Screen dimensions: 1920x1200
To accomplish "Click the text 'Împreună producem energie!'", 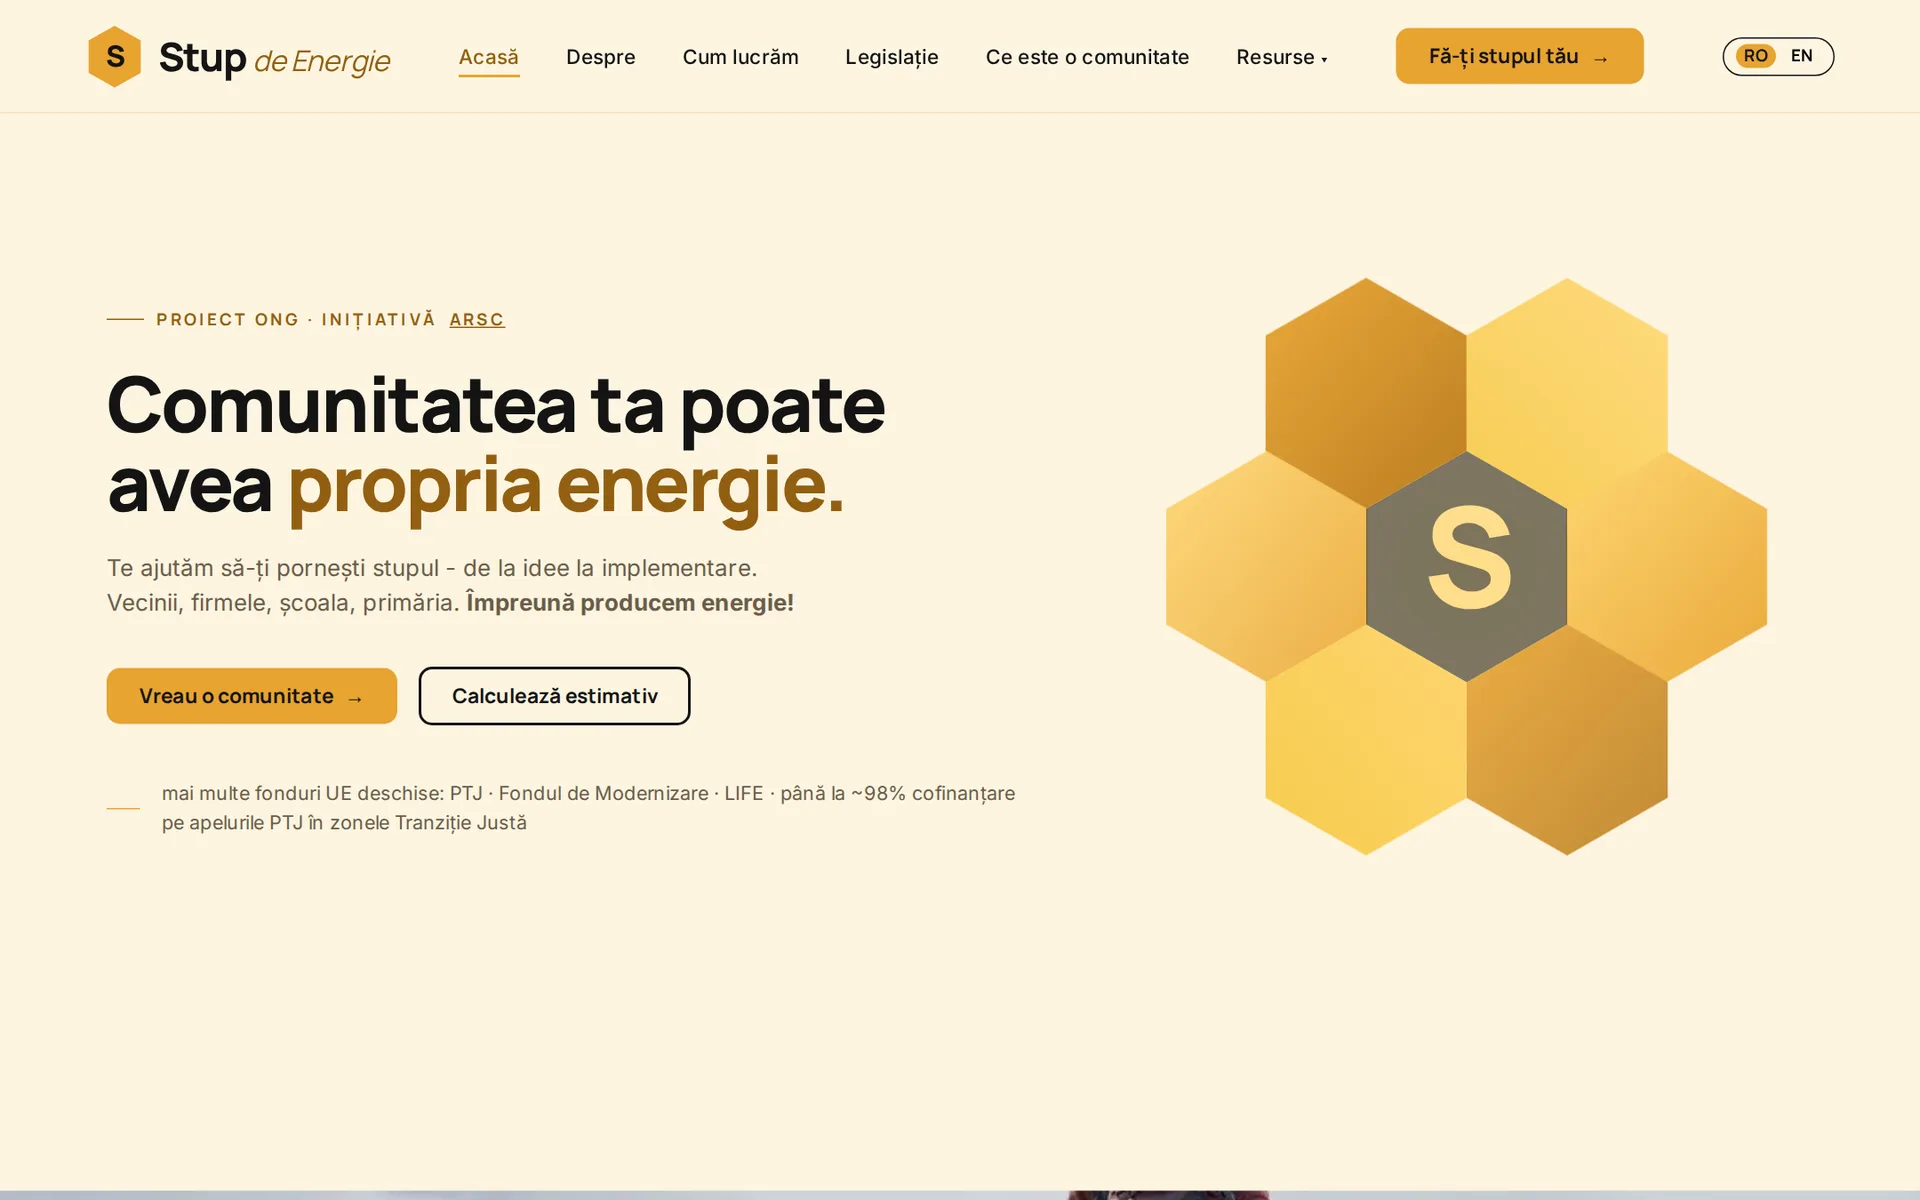I will point(630,603).
